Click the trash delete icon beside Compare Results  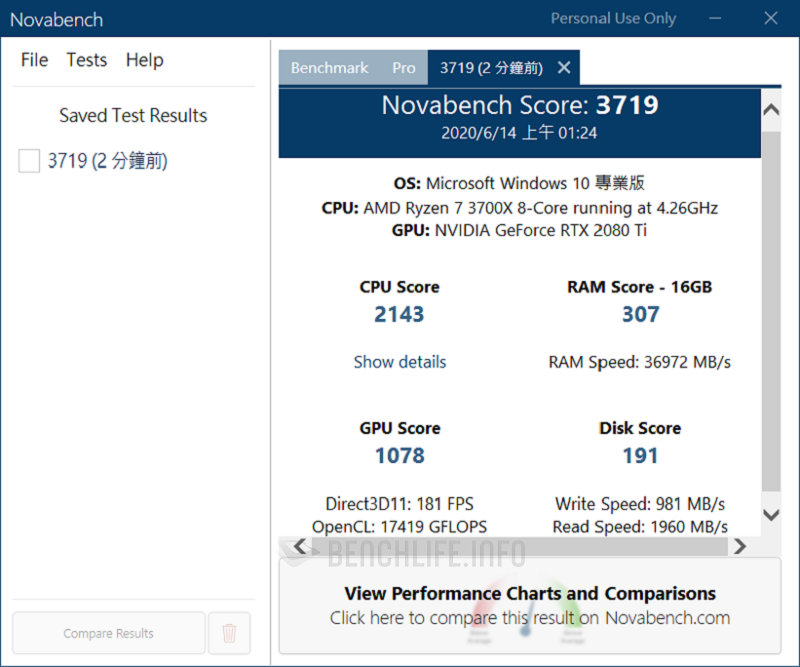point(229,633)
